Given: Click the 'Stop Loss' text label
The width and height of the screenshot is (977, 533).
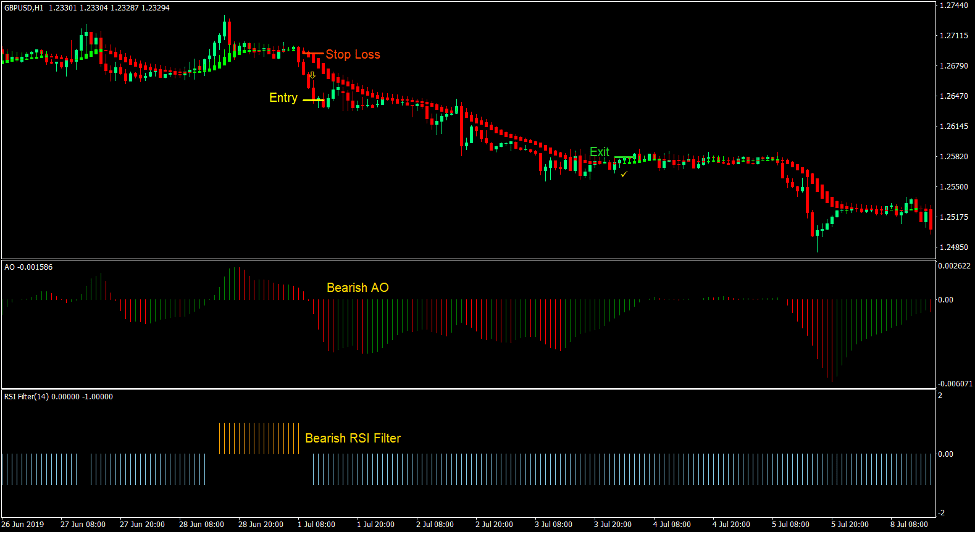Looking at the screenshot, I should (x=352, y=54).
